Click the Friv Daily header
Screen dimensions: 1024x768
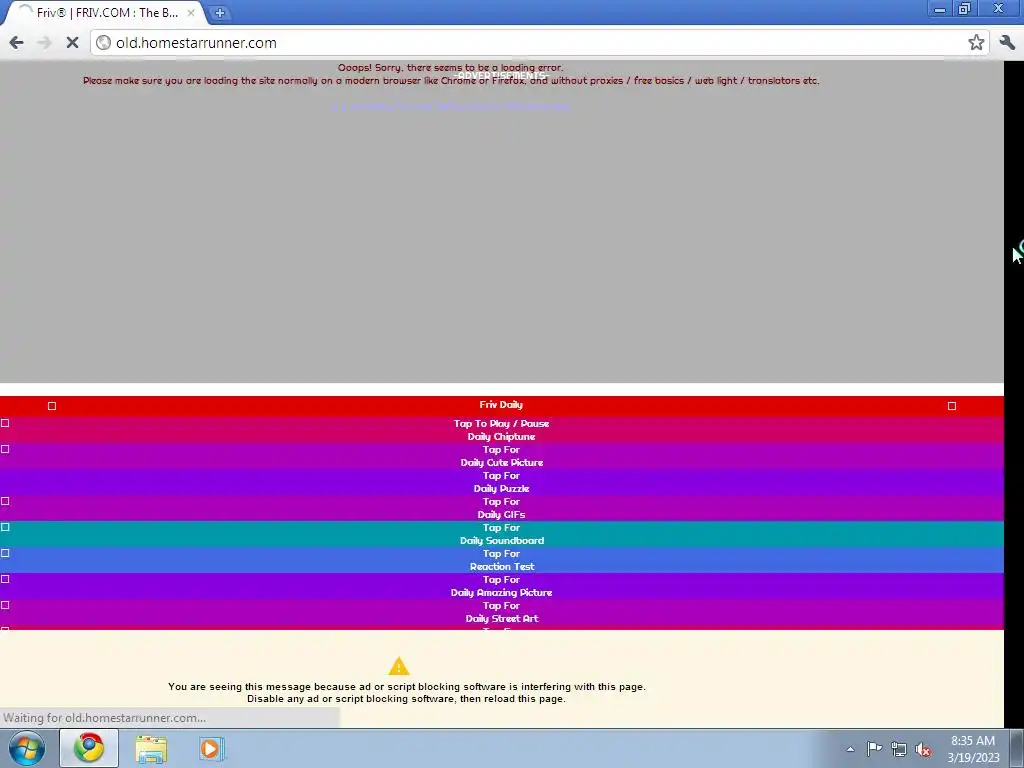(501, 405)
